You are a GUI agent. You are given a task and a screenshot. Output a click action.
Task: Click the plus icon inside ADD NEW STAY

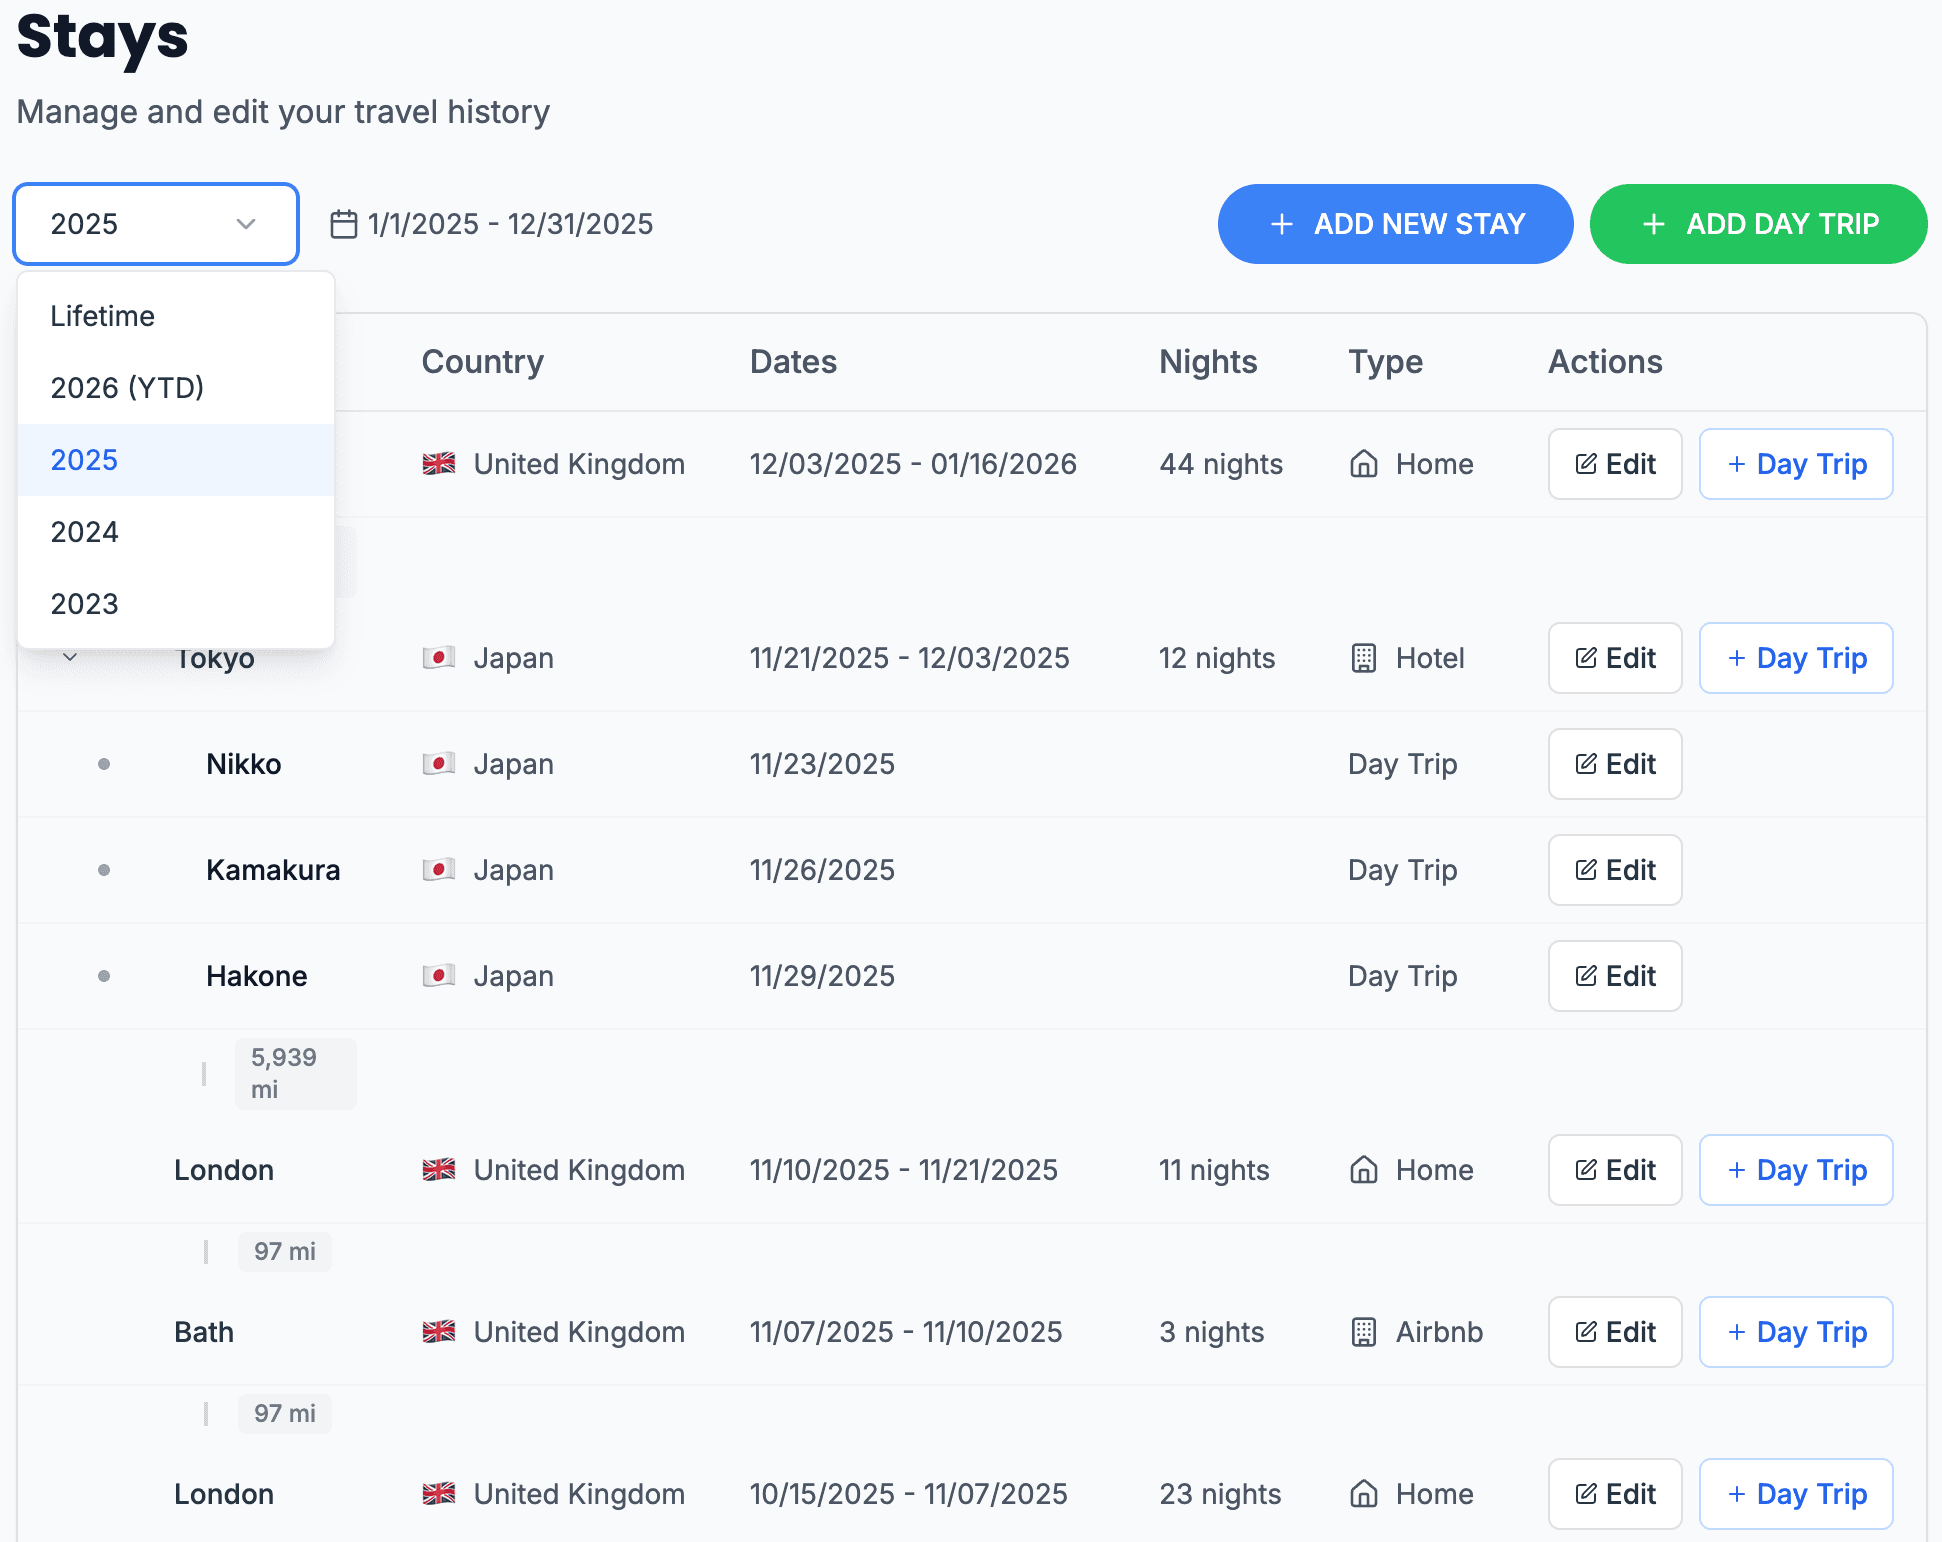(1281, 223)
